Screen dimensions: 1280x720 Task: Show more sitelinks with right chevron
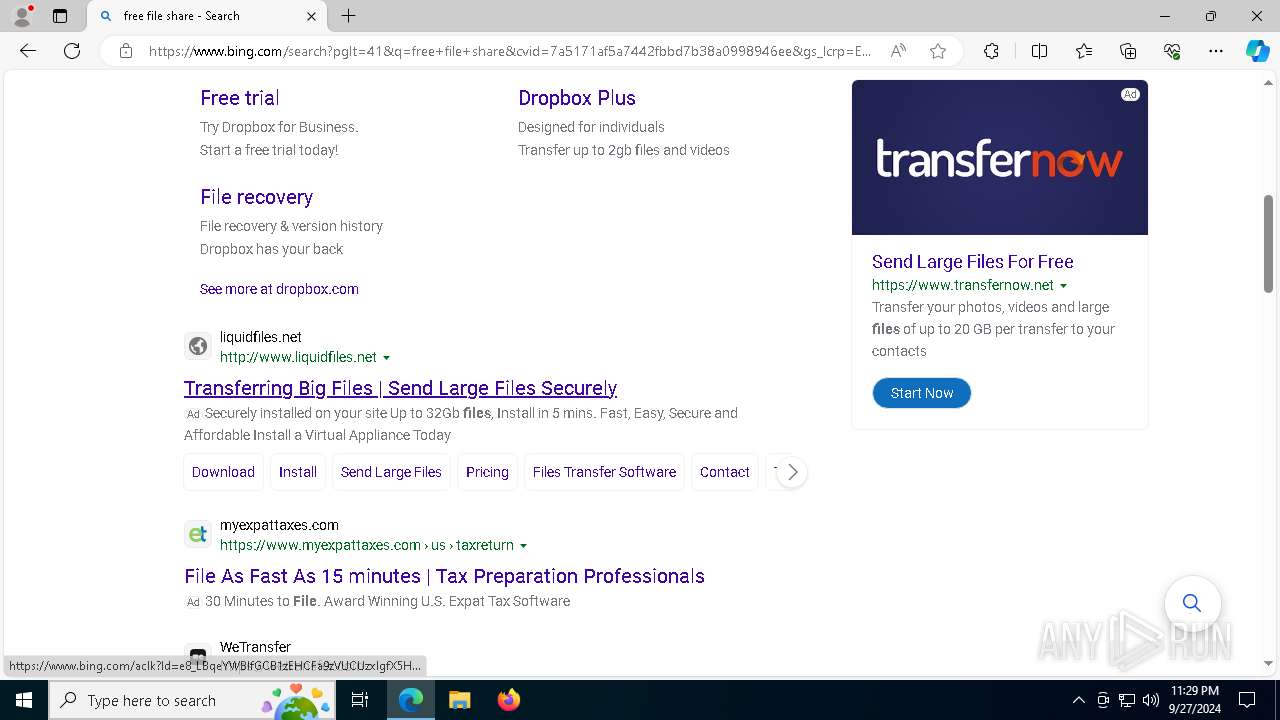[x=792, y=472]
